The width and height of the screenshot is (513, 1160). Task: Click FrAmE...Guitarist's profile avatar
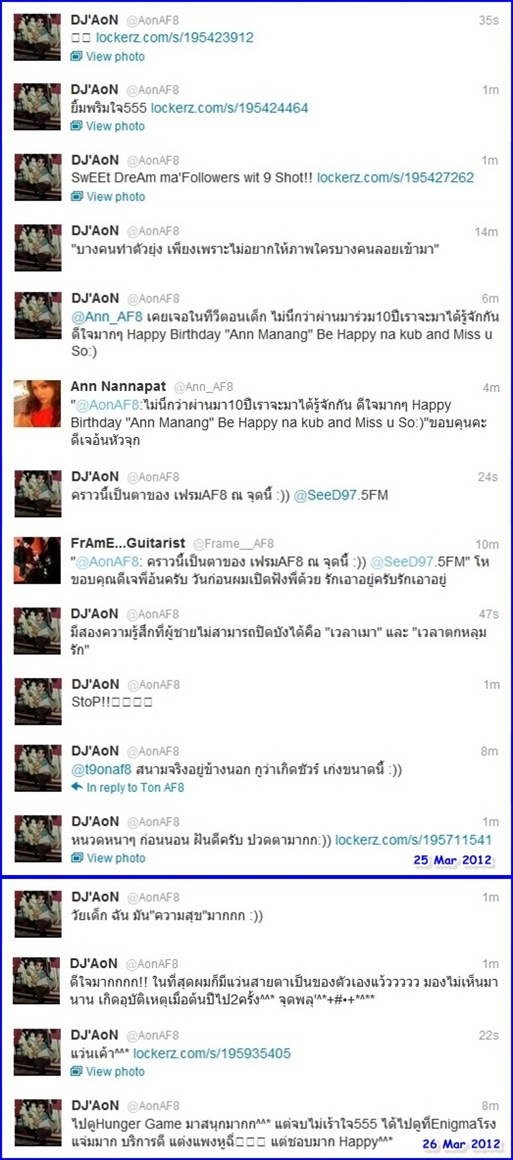pyautogui.click(x=37, y=560)
